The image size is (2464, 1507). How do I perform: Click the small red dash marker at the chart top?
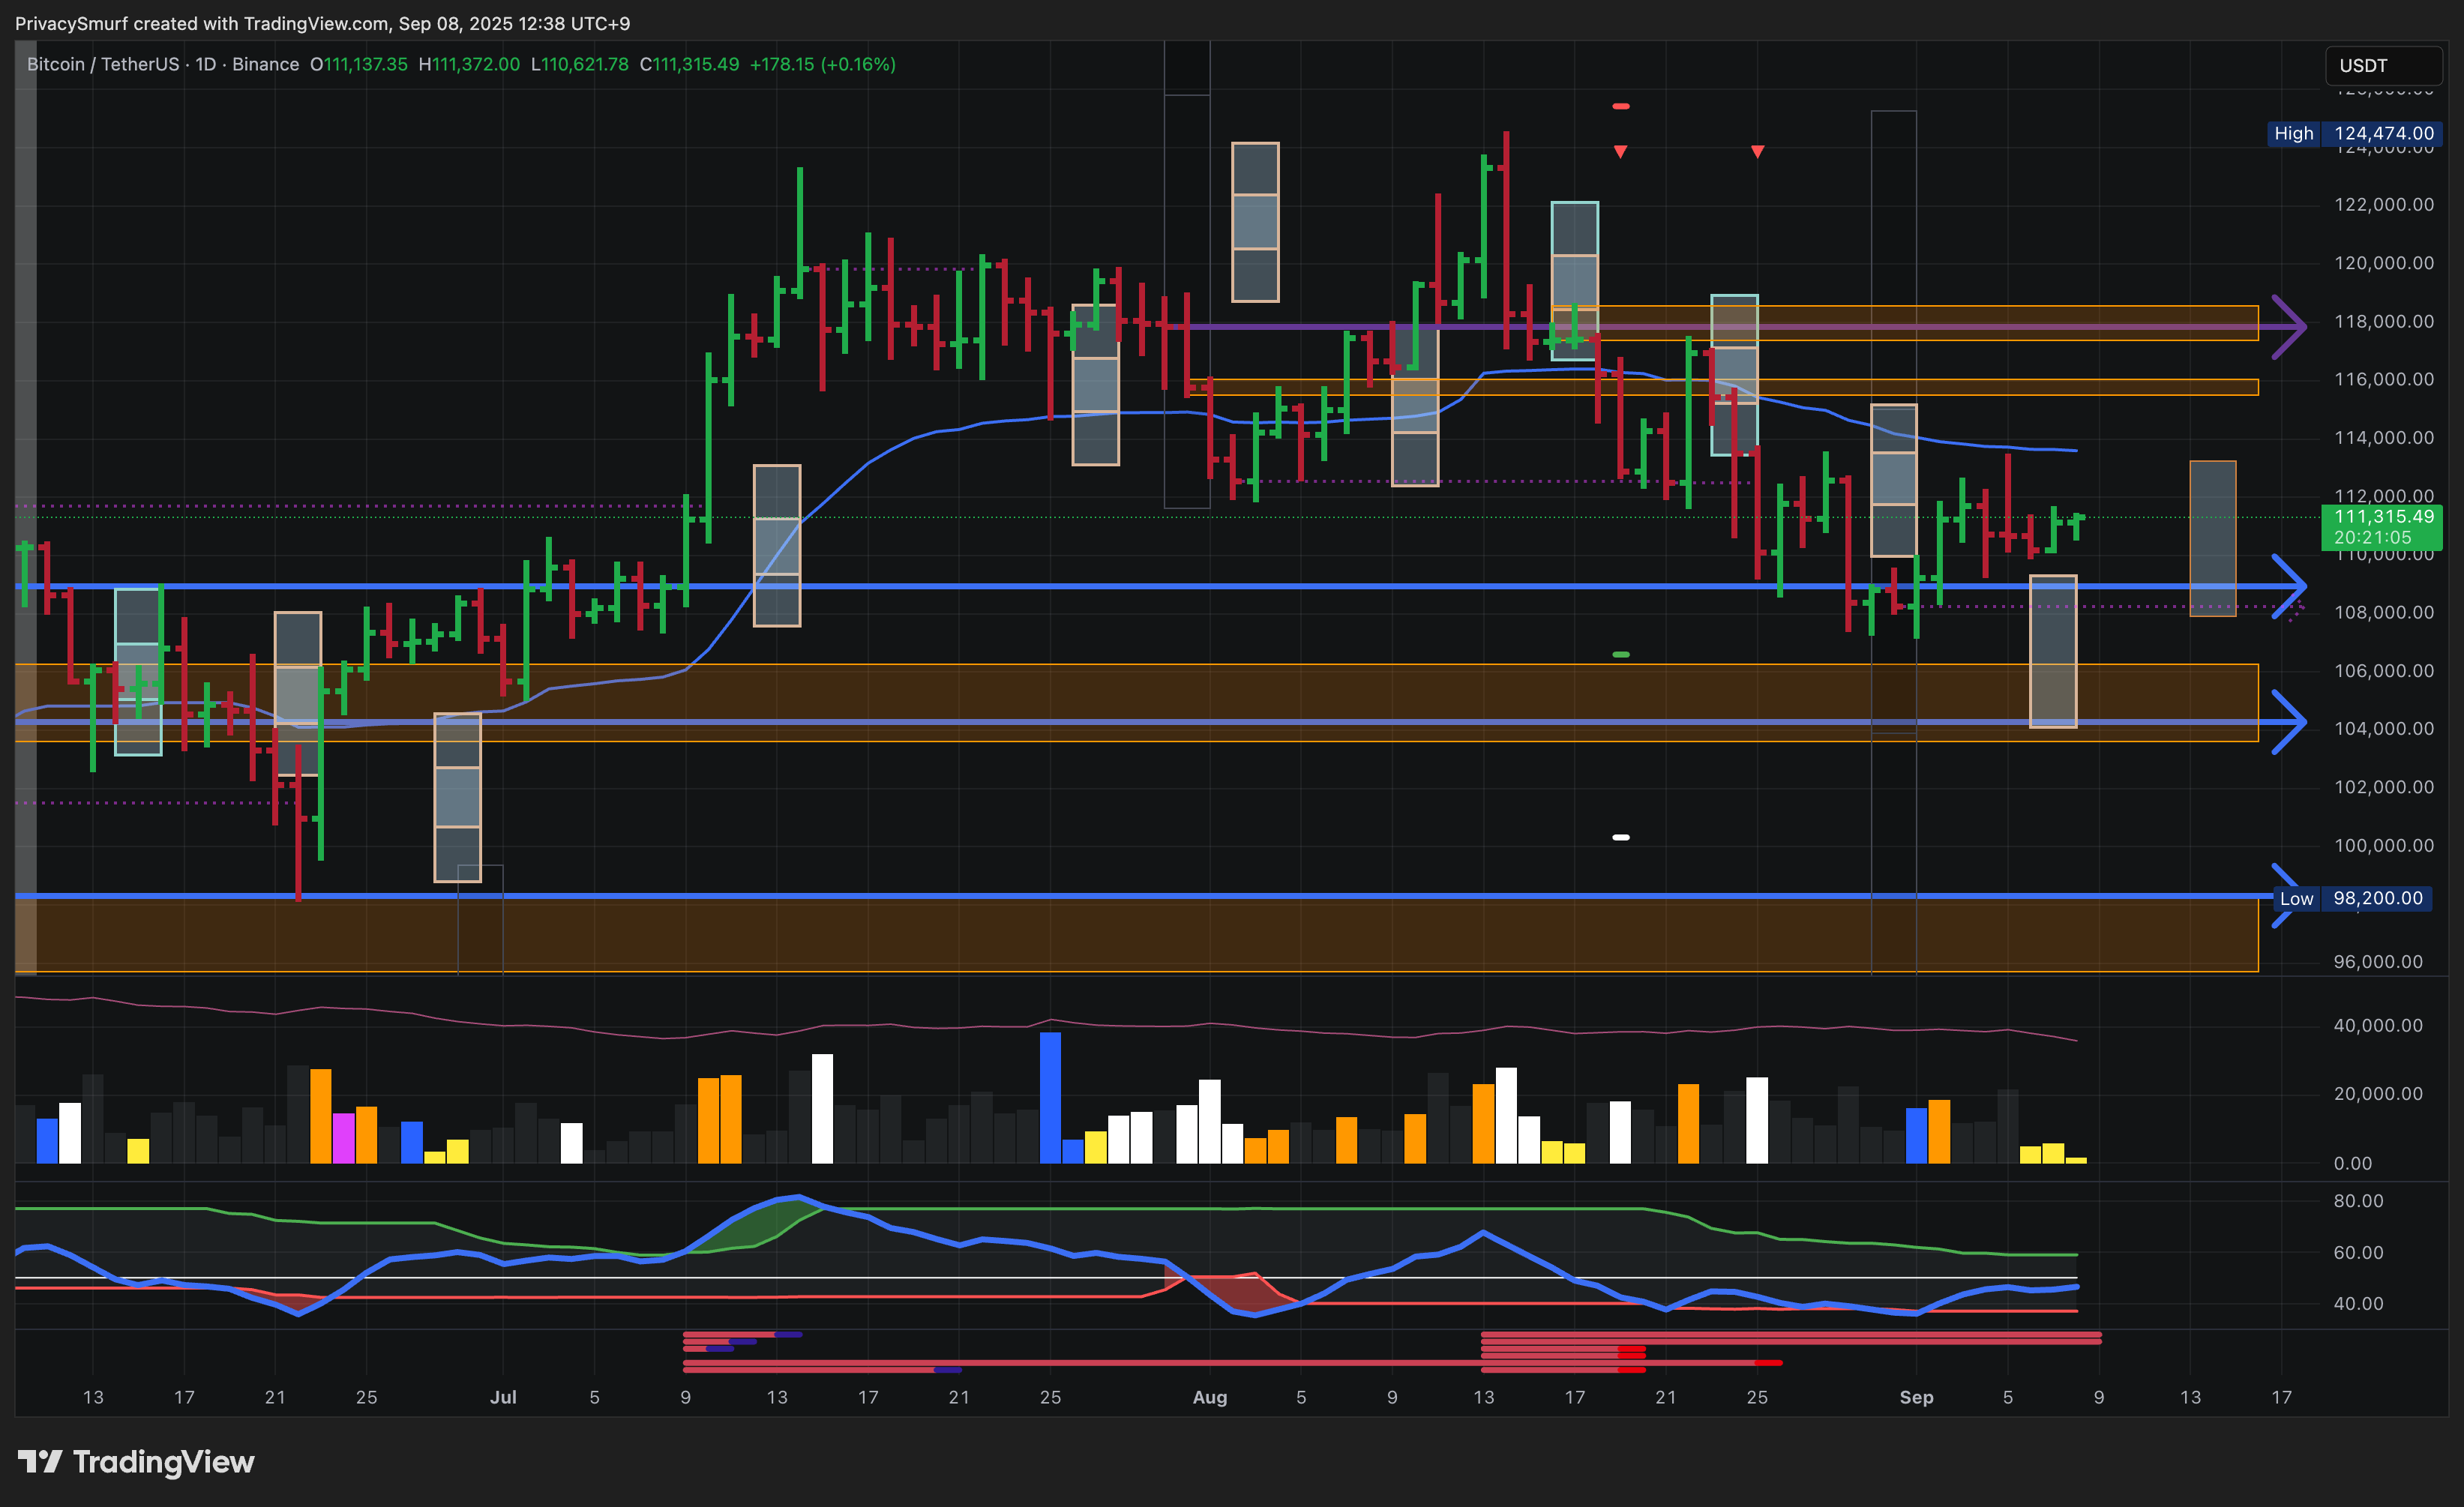tap(1621, 106)
